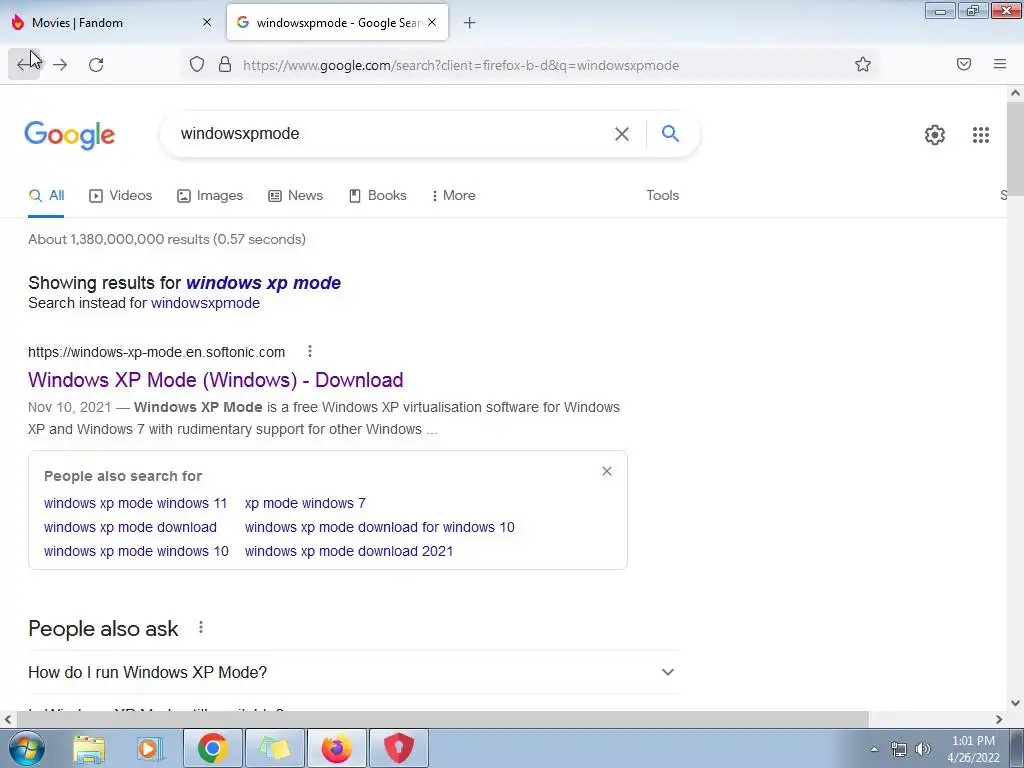
Task: Click 'windows xp mode download 2021' suggestion
Action: (x=349, y=551)
